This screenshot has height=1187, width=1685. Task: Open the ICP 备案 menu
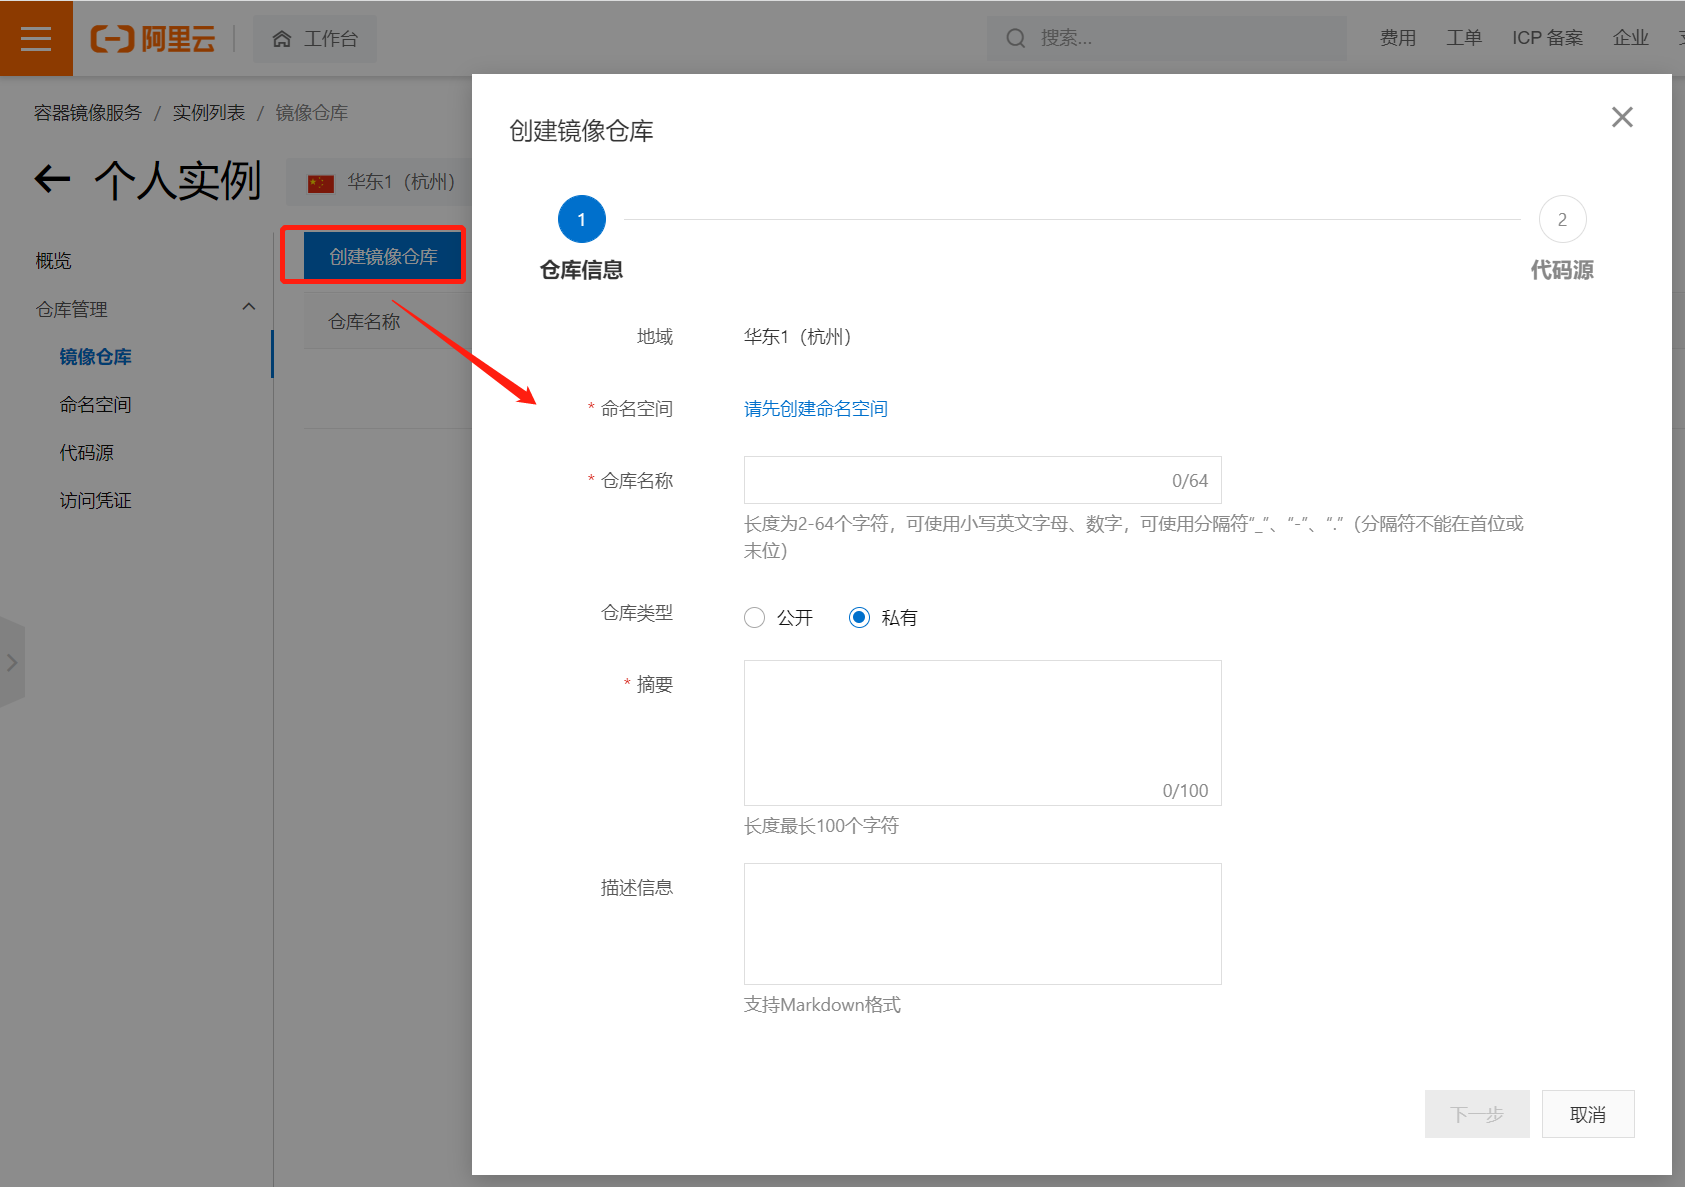click(1547, 38)
